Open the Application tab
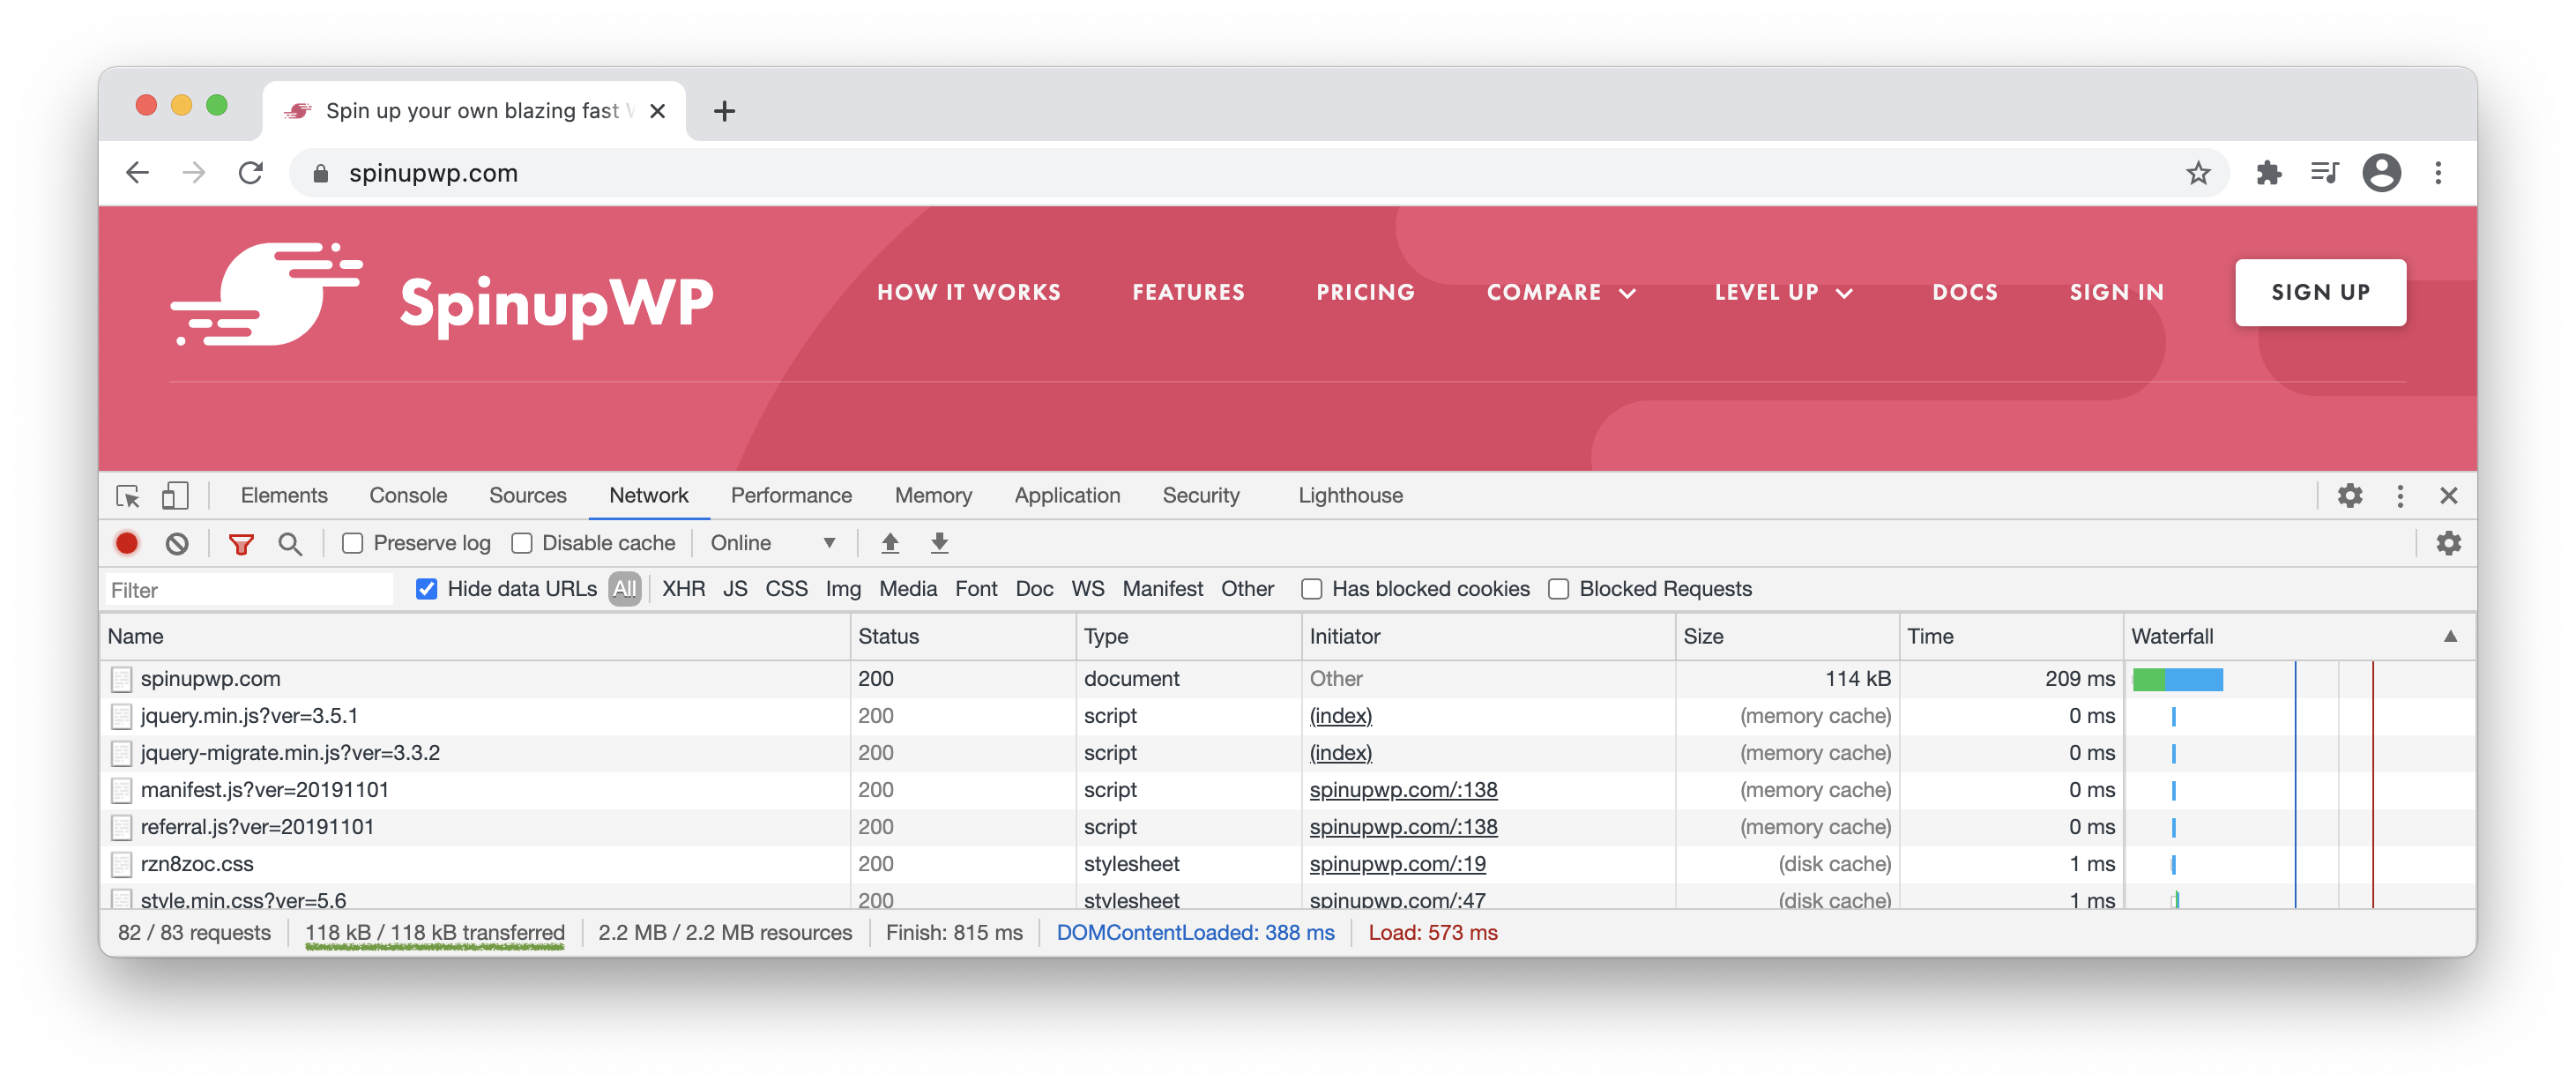Screen dimensions: 2576x1088 (1067, 495)
